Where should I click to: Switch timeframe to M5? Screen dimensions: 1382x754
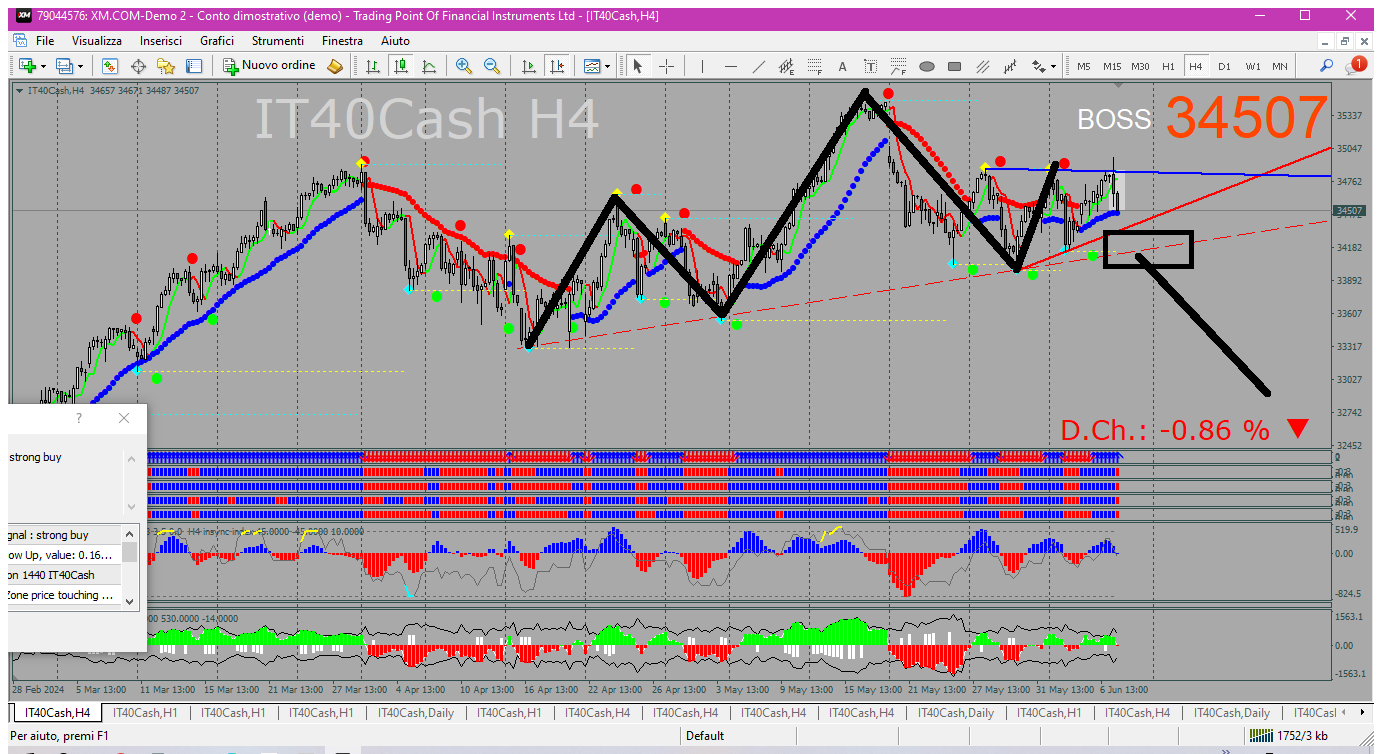pyautogui.click(x=1084, y=66)
